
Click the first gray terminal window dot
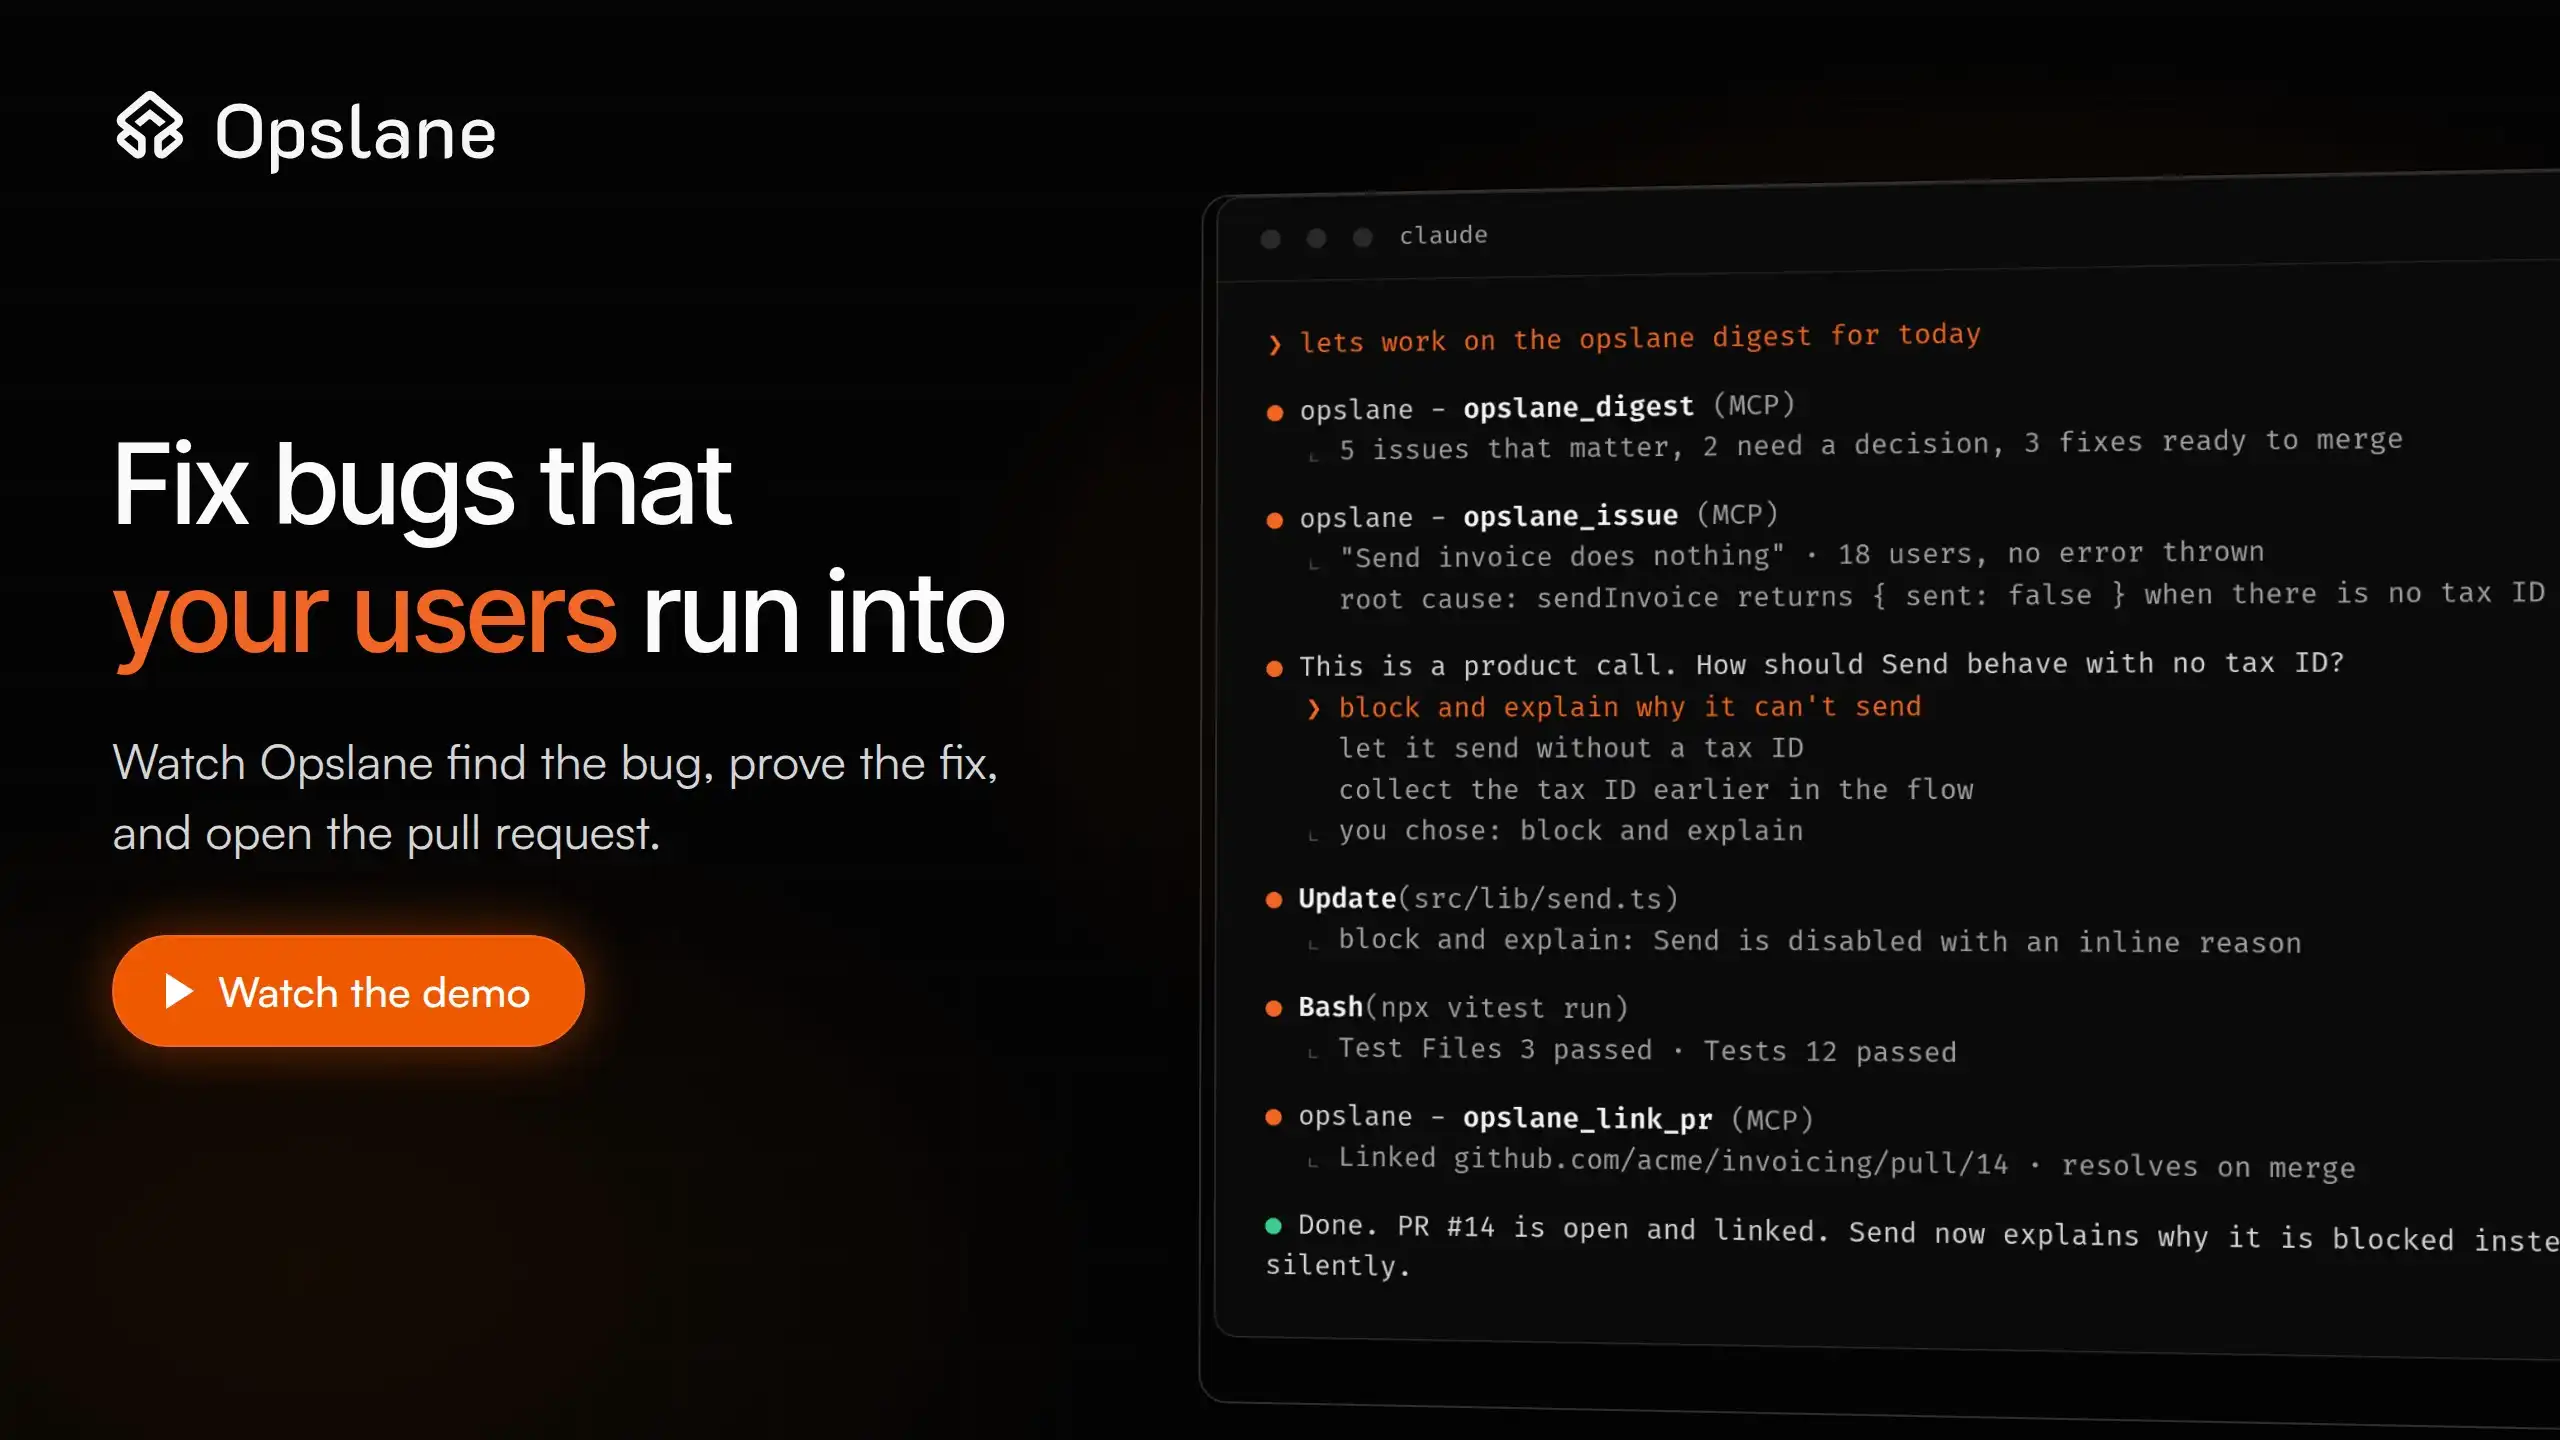tap(1270, 239)
